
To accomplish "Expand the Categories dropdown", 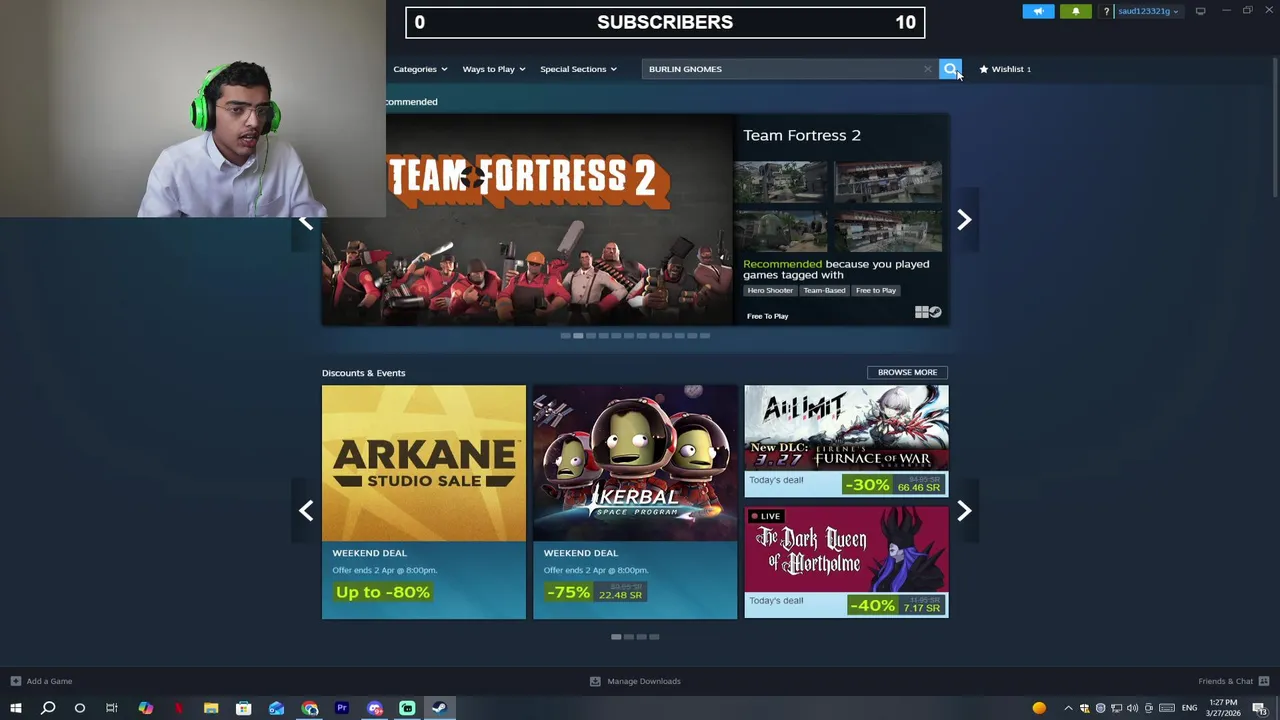I will click(x=420, y=69).
